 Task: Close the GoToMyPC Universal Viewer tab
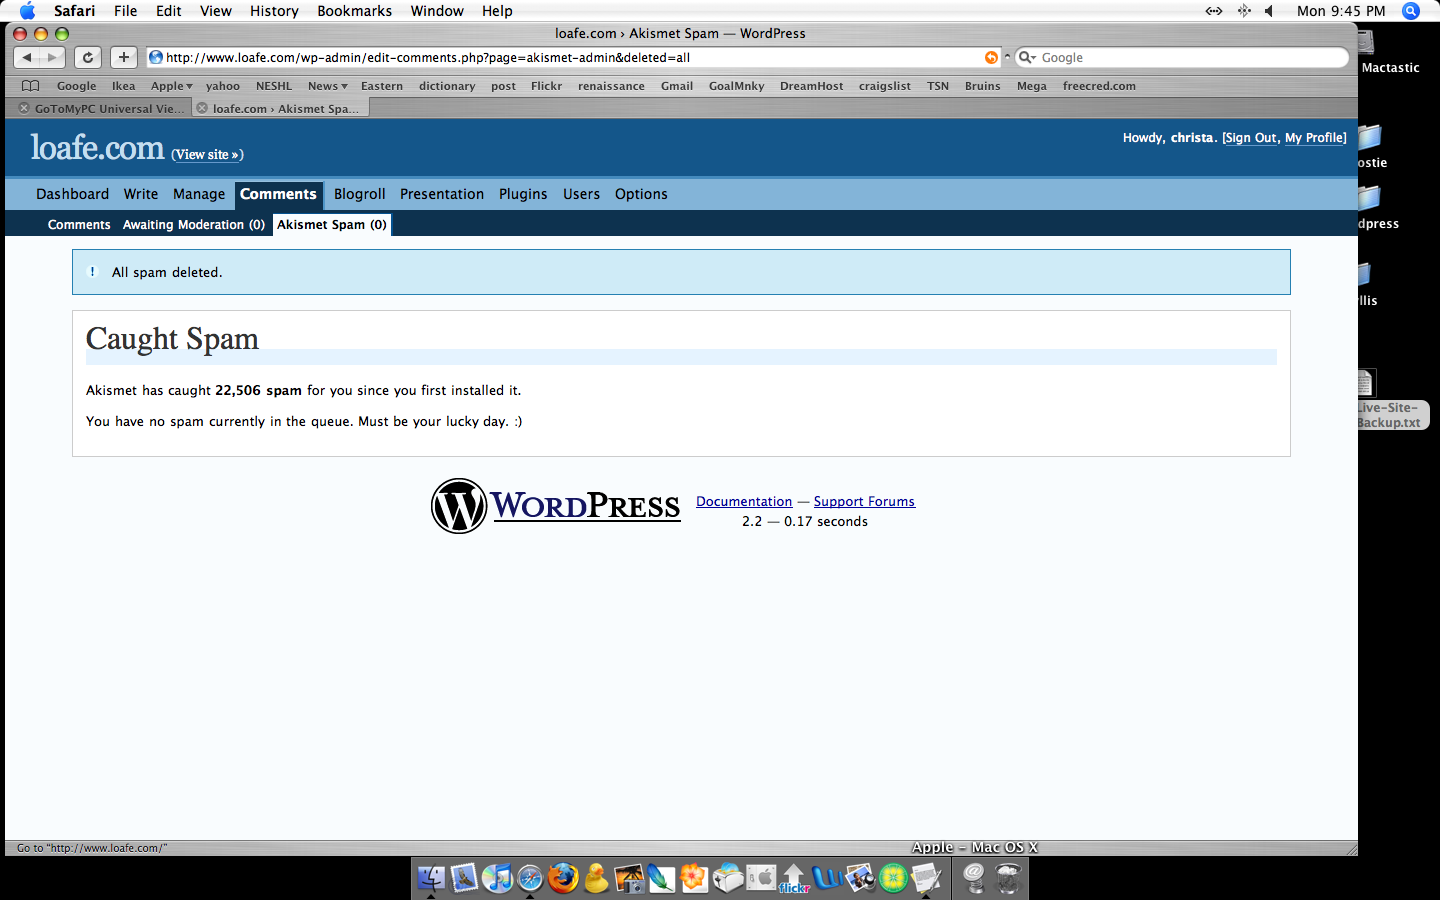tap(24, 108)
